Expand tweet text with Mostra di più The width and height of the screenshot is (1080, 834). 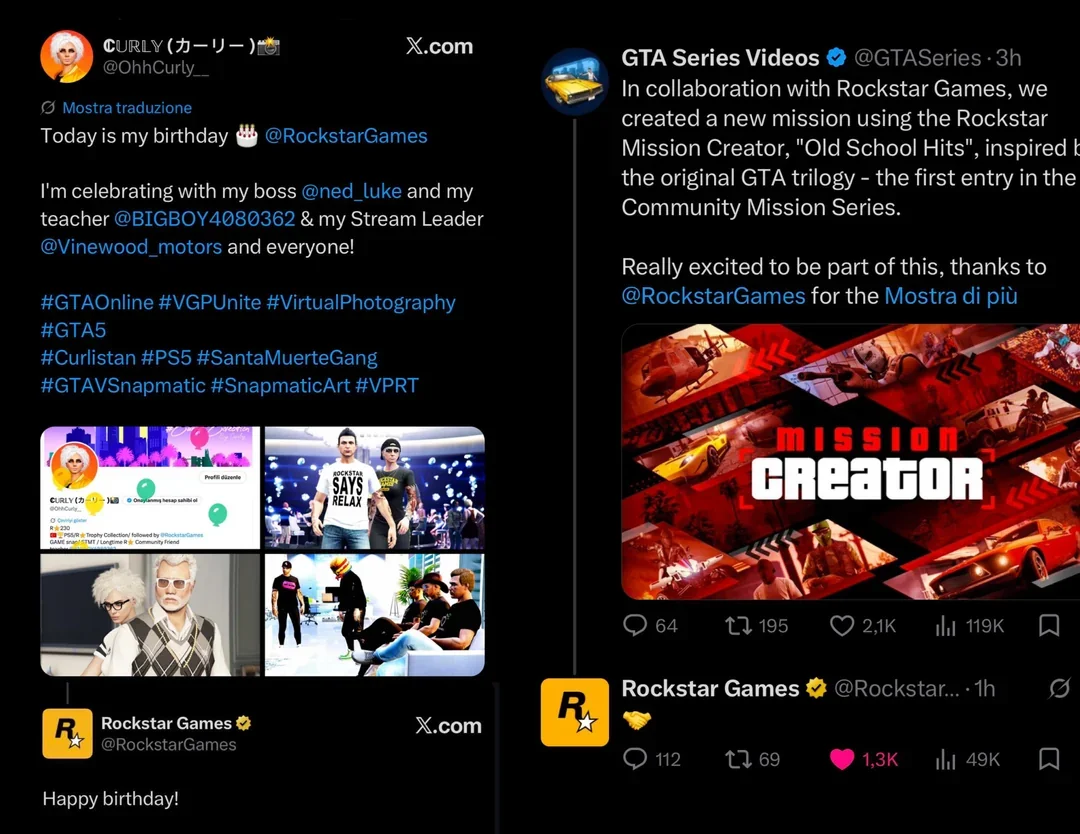point(951,296)
